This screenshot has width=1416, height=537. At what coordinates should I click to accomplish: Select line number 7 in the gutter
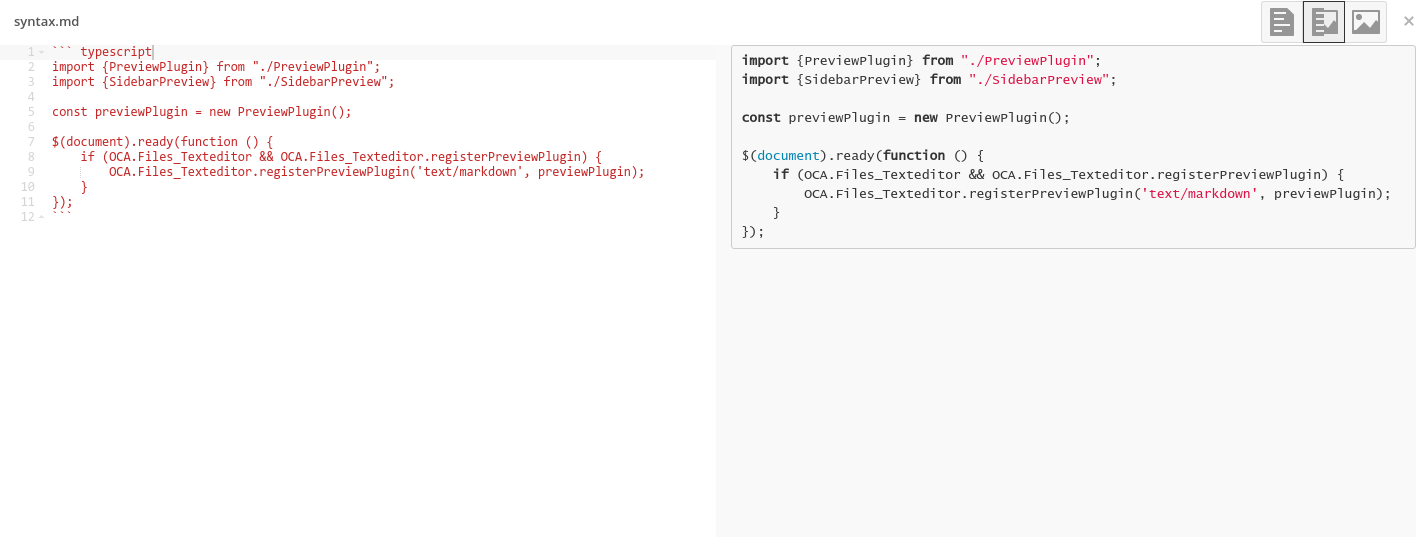[31, 142]
